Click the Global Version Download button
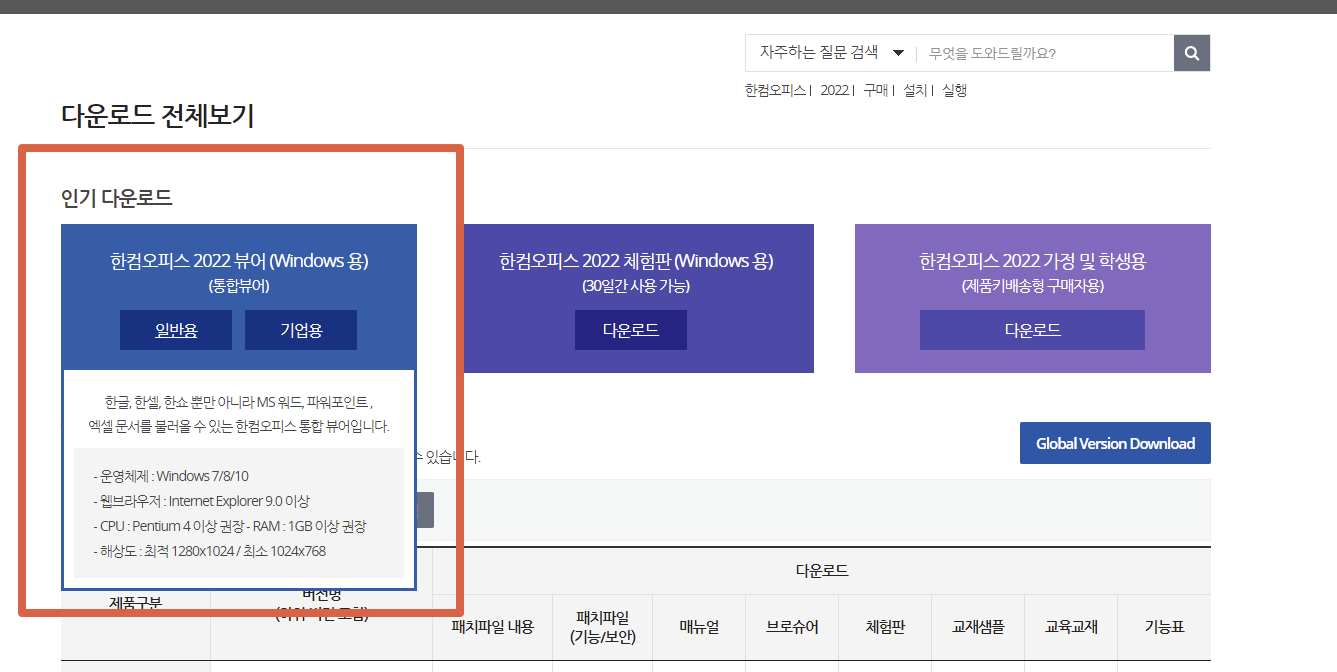The width and height of the screenshot is (1337, 672). point(1115,443)
